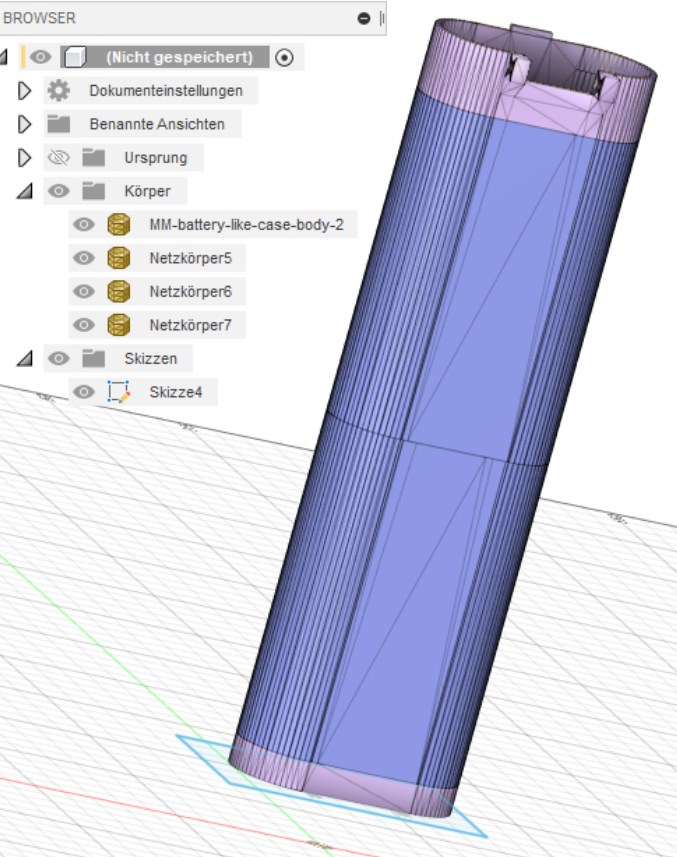Image resolution: width=677 pixels, height=857 pixels.
Task: Click the Netzkörper7 mesh icon
Action: 119,325
